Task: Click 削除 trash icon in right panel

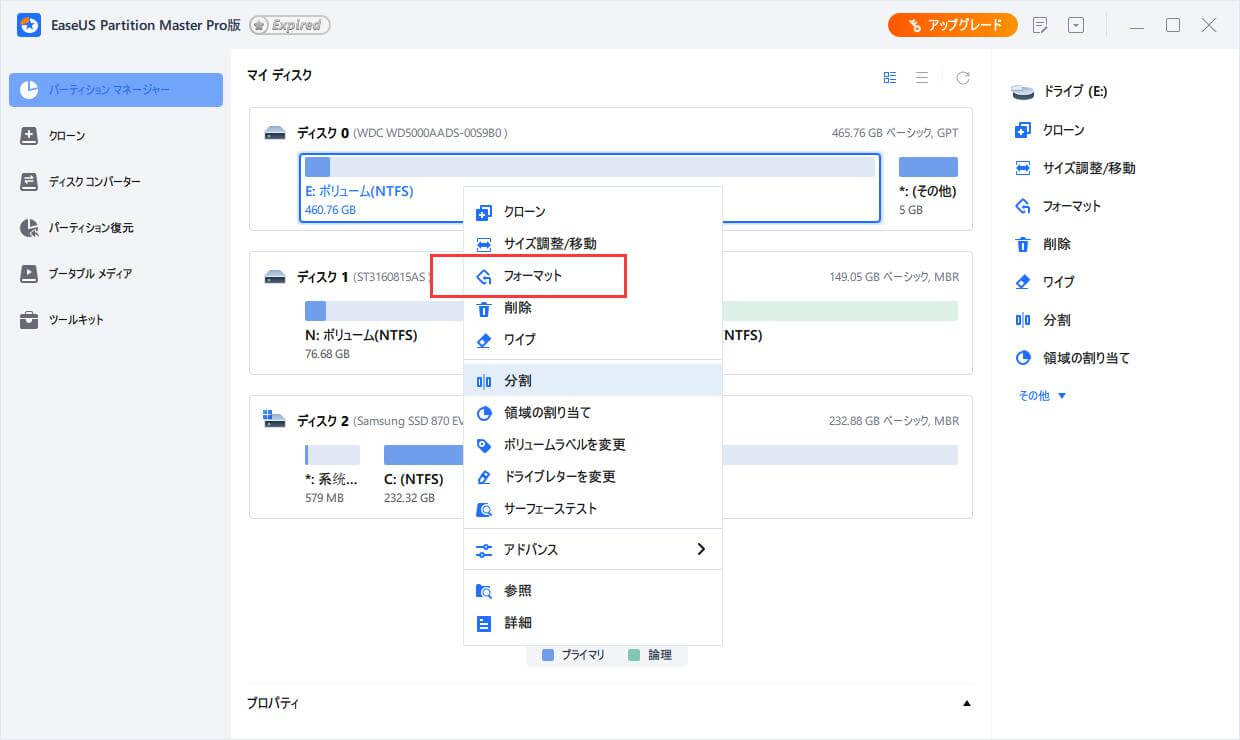Action: click(x=1022, y=244)
